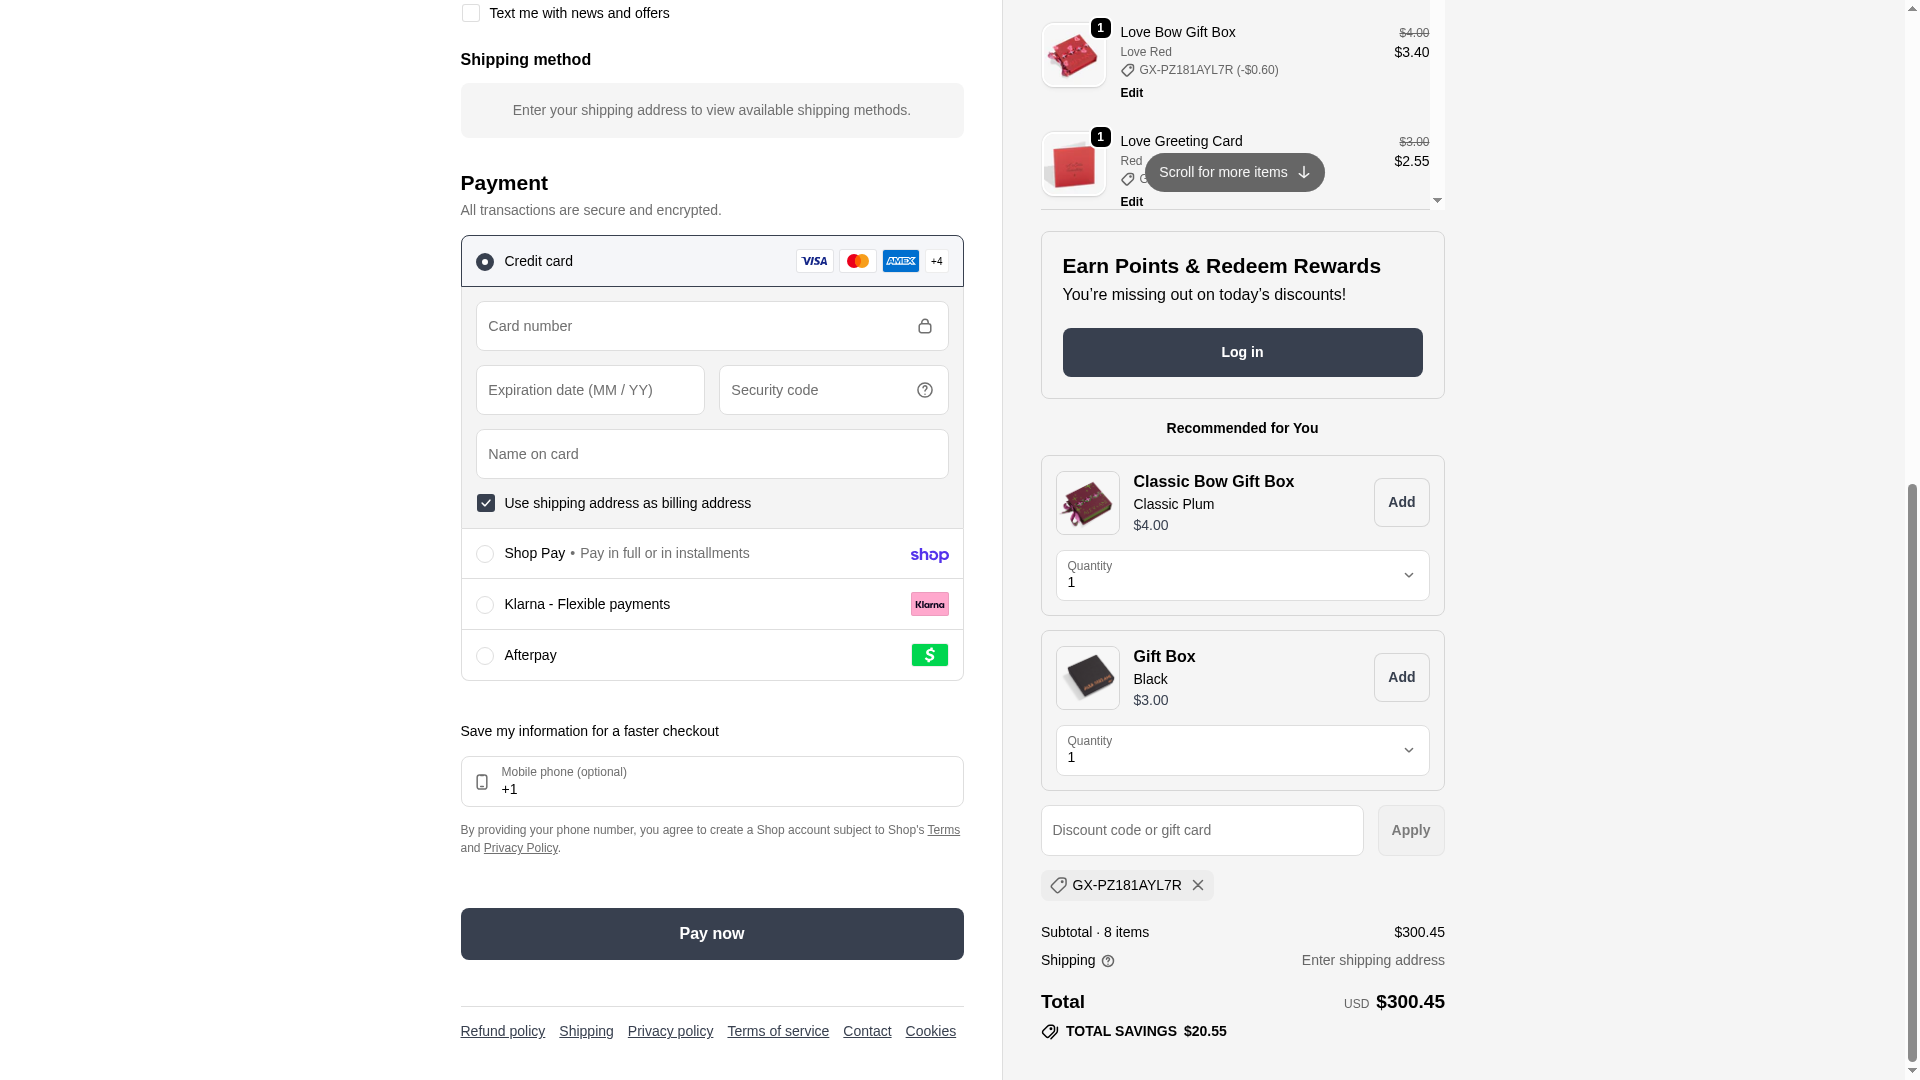Enable text me with news checkbox
This screenshot has width=1920, height=1080.
pos(470,13)
